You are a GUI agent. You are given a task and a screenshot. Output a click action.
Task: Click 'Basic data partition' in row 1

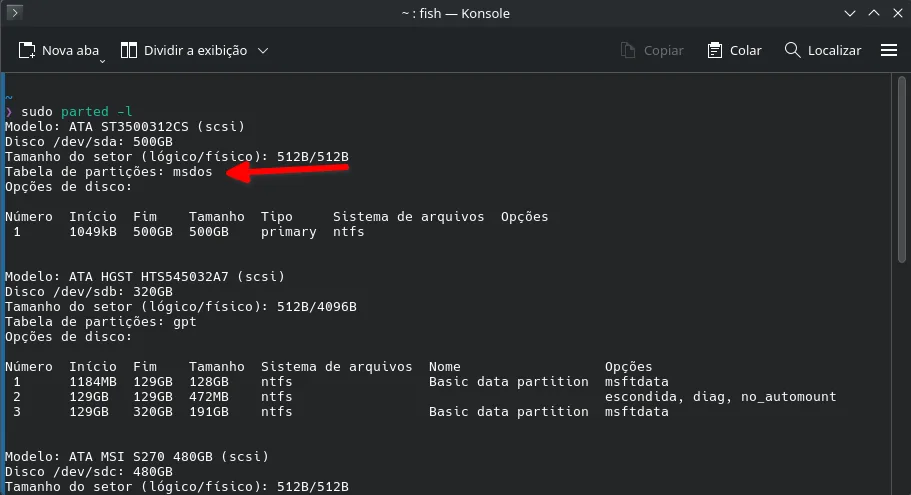[508, 382]
